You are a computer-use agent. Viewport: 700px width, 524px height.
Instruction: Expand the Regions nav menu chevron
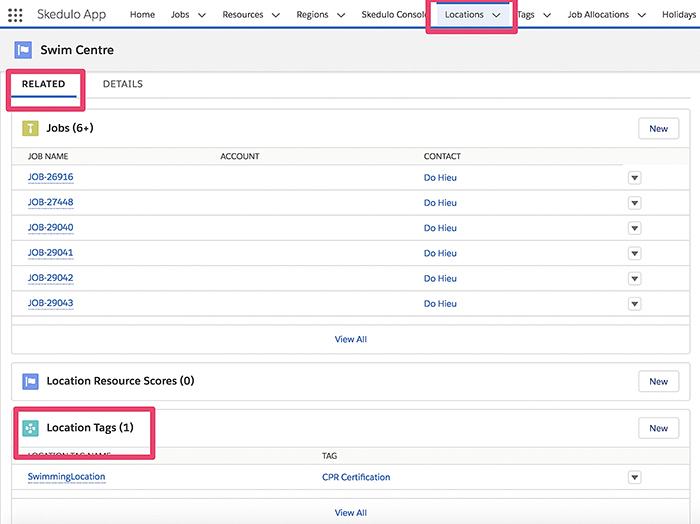pos(341,15)
